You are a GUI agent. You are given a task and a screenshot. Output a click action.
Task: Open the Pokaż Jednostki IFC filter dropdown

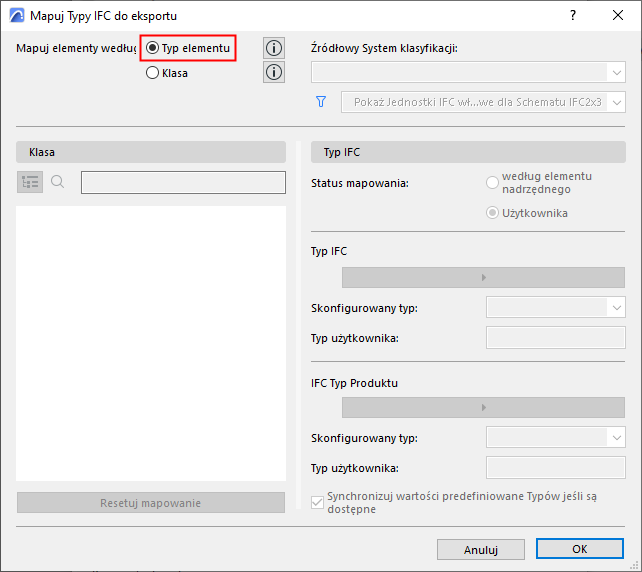[483, 102]
